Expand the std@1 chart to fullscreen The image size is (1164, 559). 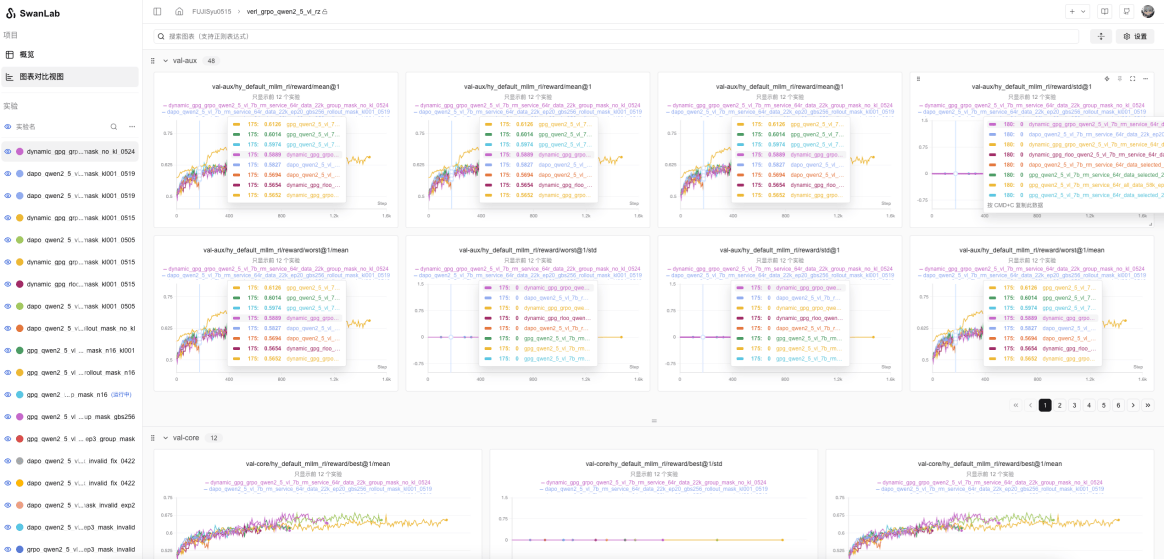(x=1133, y=78)
